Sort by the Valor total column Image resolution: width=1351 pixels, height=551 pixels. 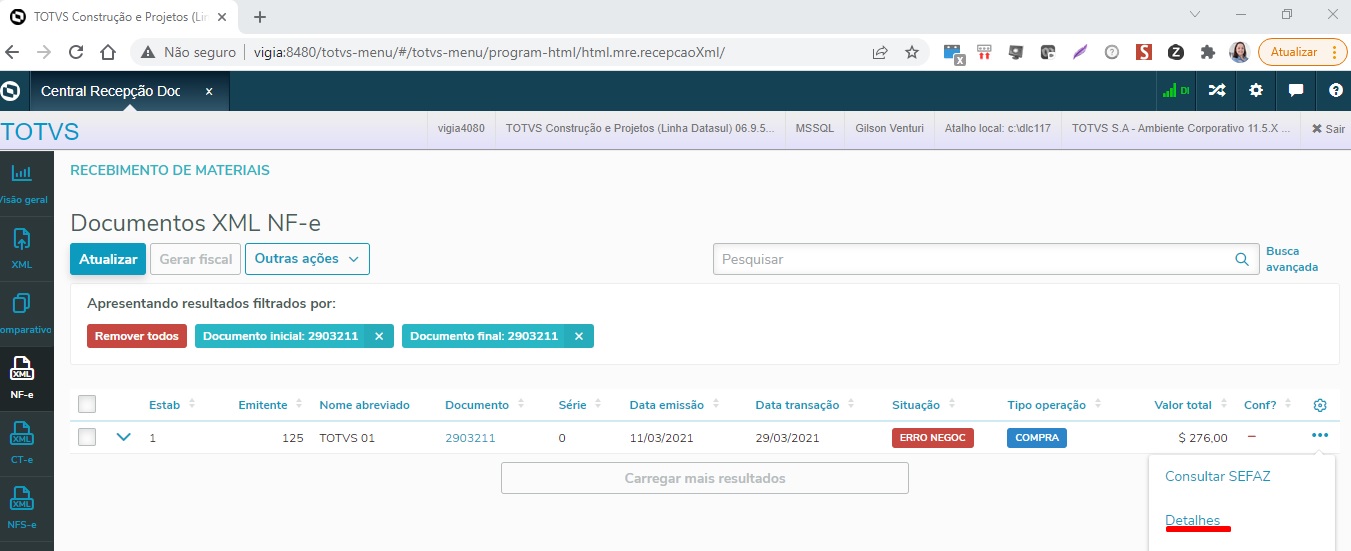pyautogui.click(x=1190, y=405)
